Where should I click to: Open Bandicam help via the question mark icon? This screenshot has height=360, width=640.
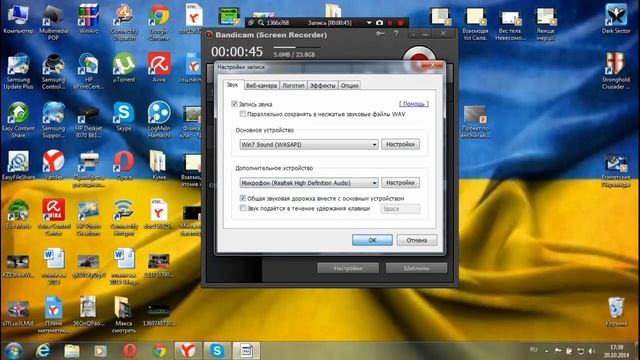[x=396, y=34]
